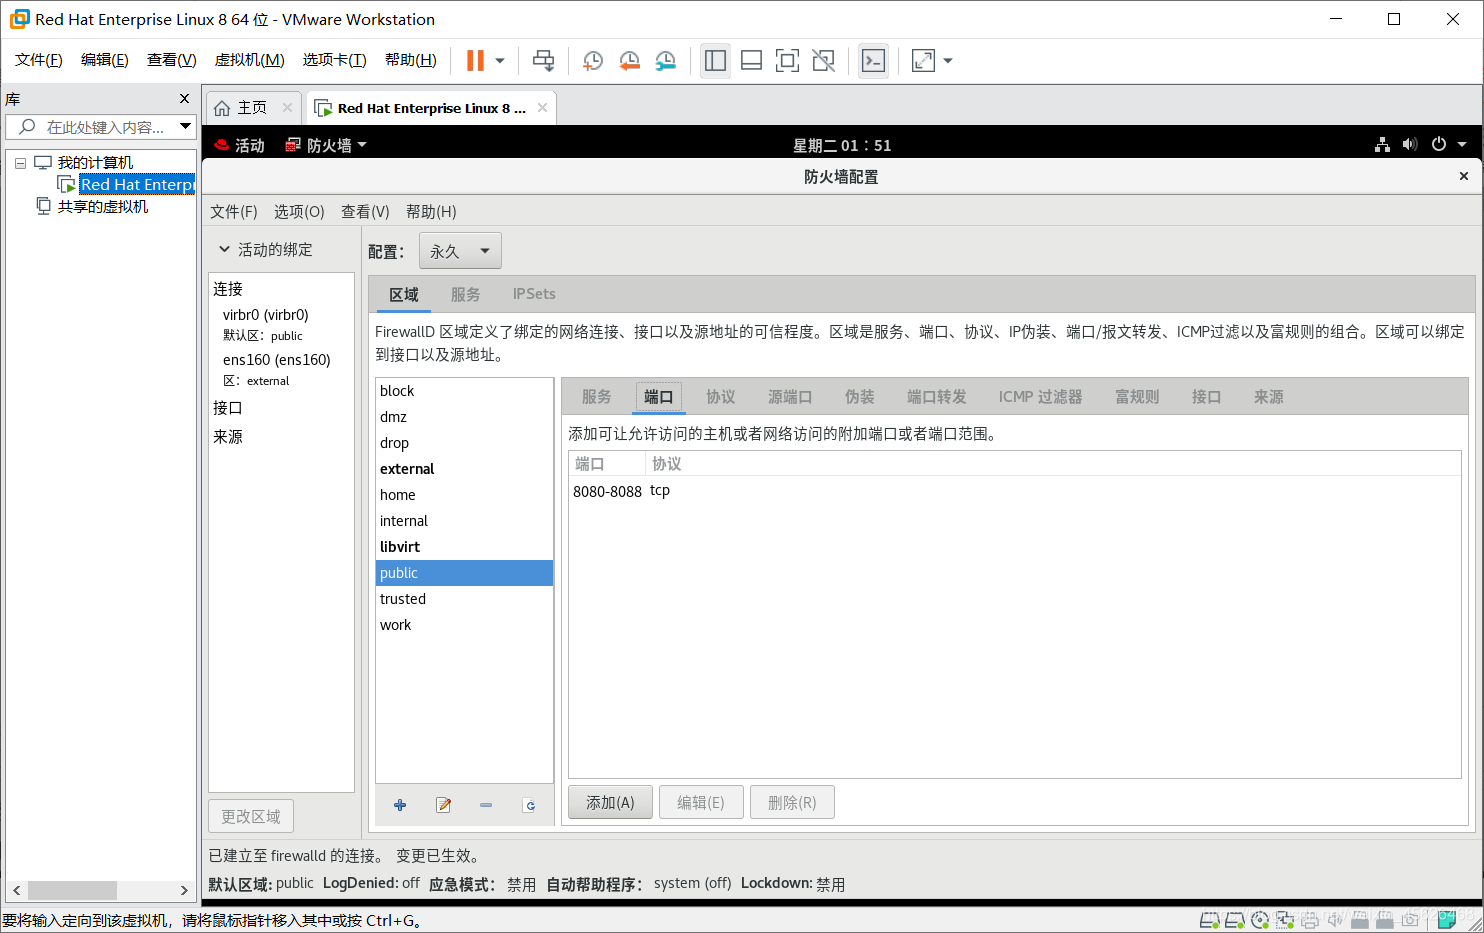Click the network status icon in top bar
This screenshot has height=933, width=1484.
(1382, 144)
